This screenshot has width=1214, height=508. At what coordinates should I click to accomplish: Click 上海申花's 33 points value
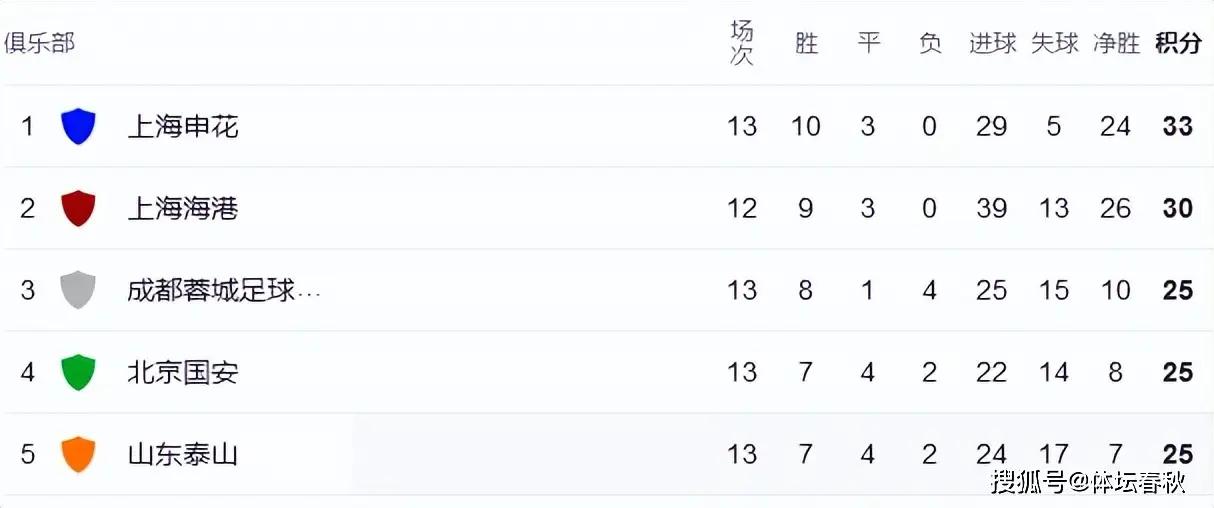(x=1178, y=127)
